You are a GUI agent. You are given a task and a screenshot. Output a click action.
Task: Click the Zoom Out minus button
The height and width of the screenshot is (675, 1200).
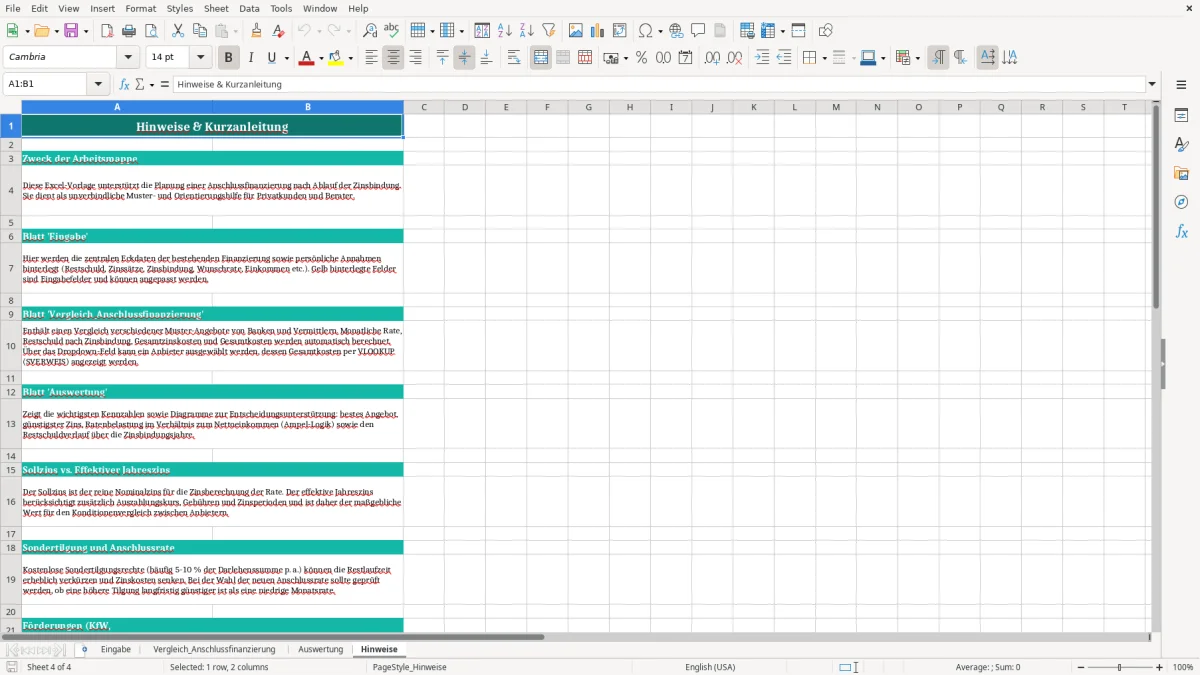[x=1081, y=667]
